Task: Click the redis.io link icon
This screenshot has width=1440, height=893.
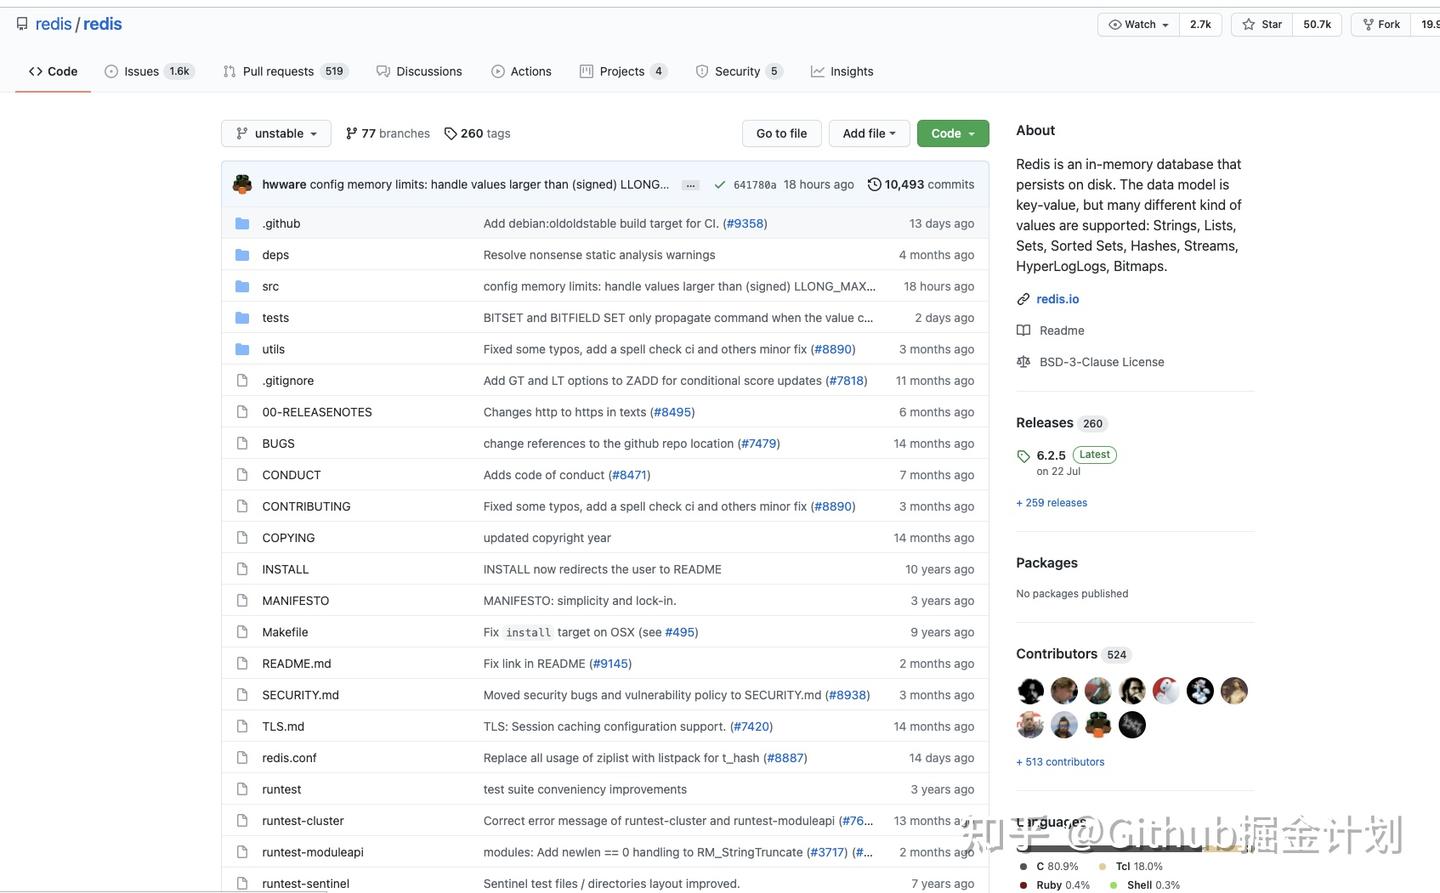Action: pyautogui.click(x=1023, y=298)
